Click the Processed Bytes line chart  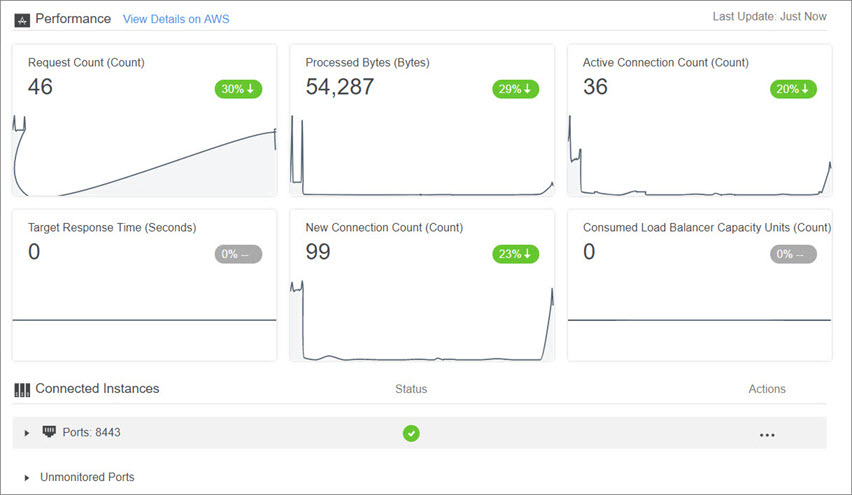click(x=421, y=160)
